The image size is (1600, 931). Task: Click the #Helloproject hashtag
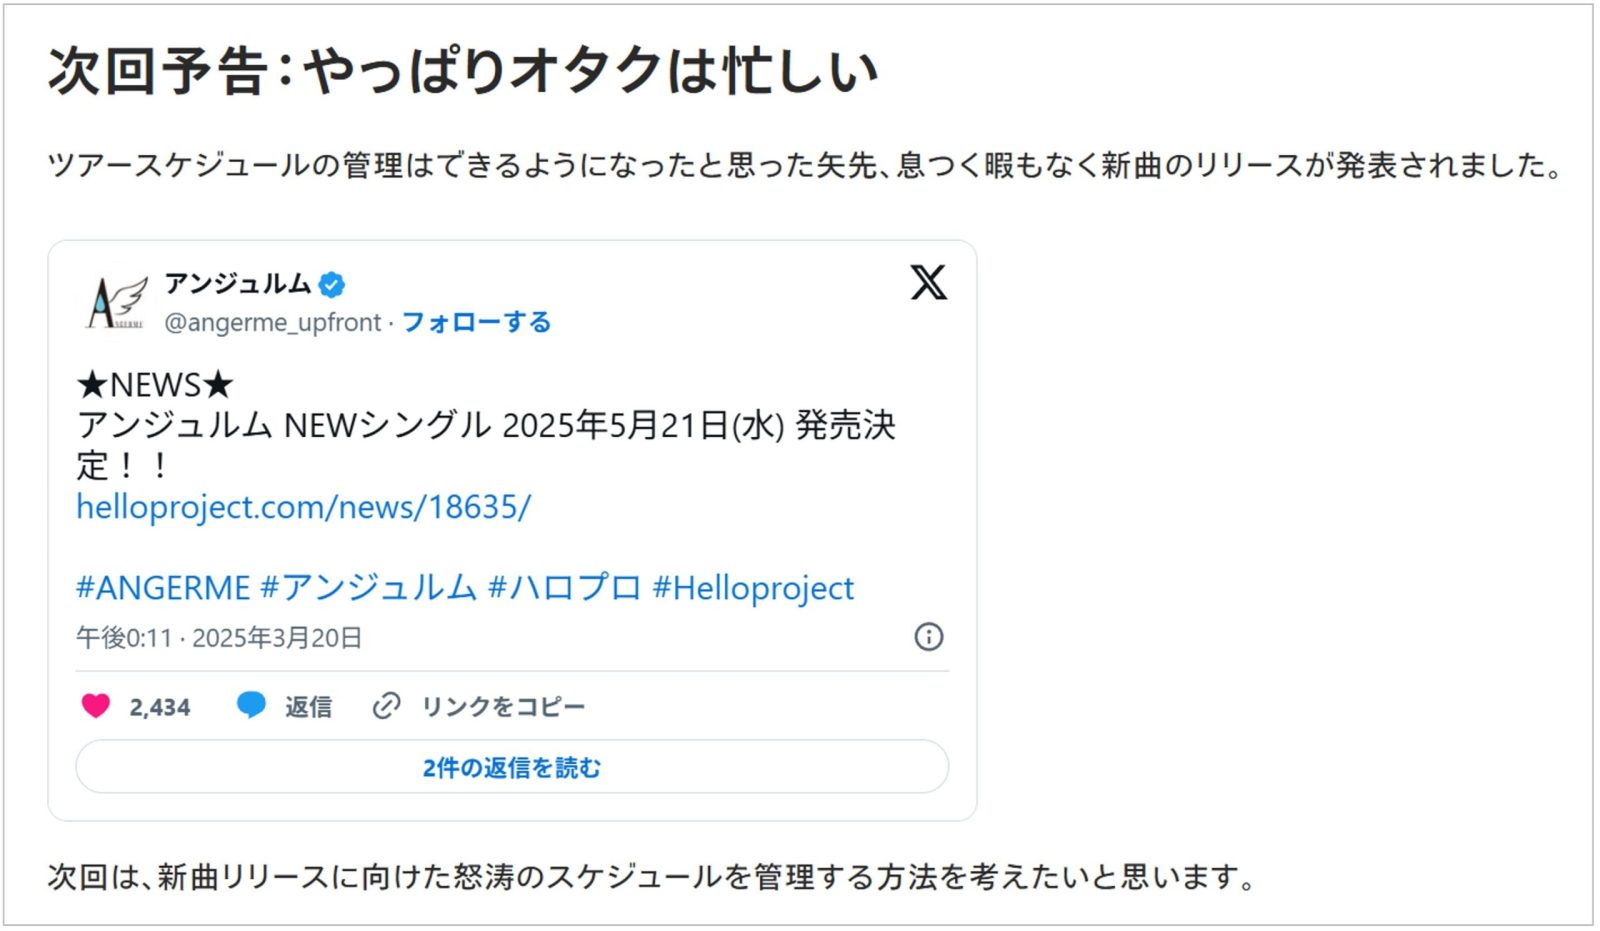pyautogui.click(x=753, y=588)
